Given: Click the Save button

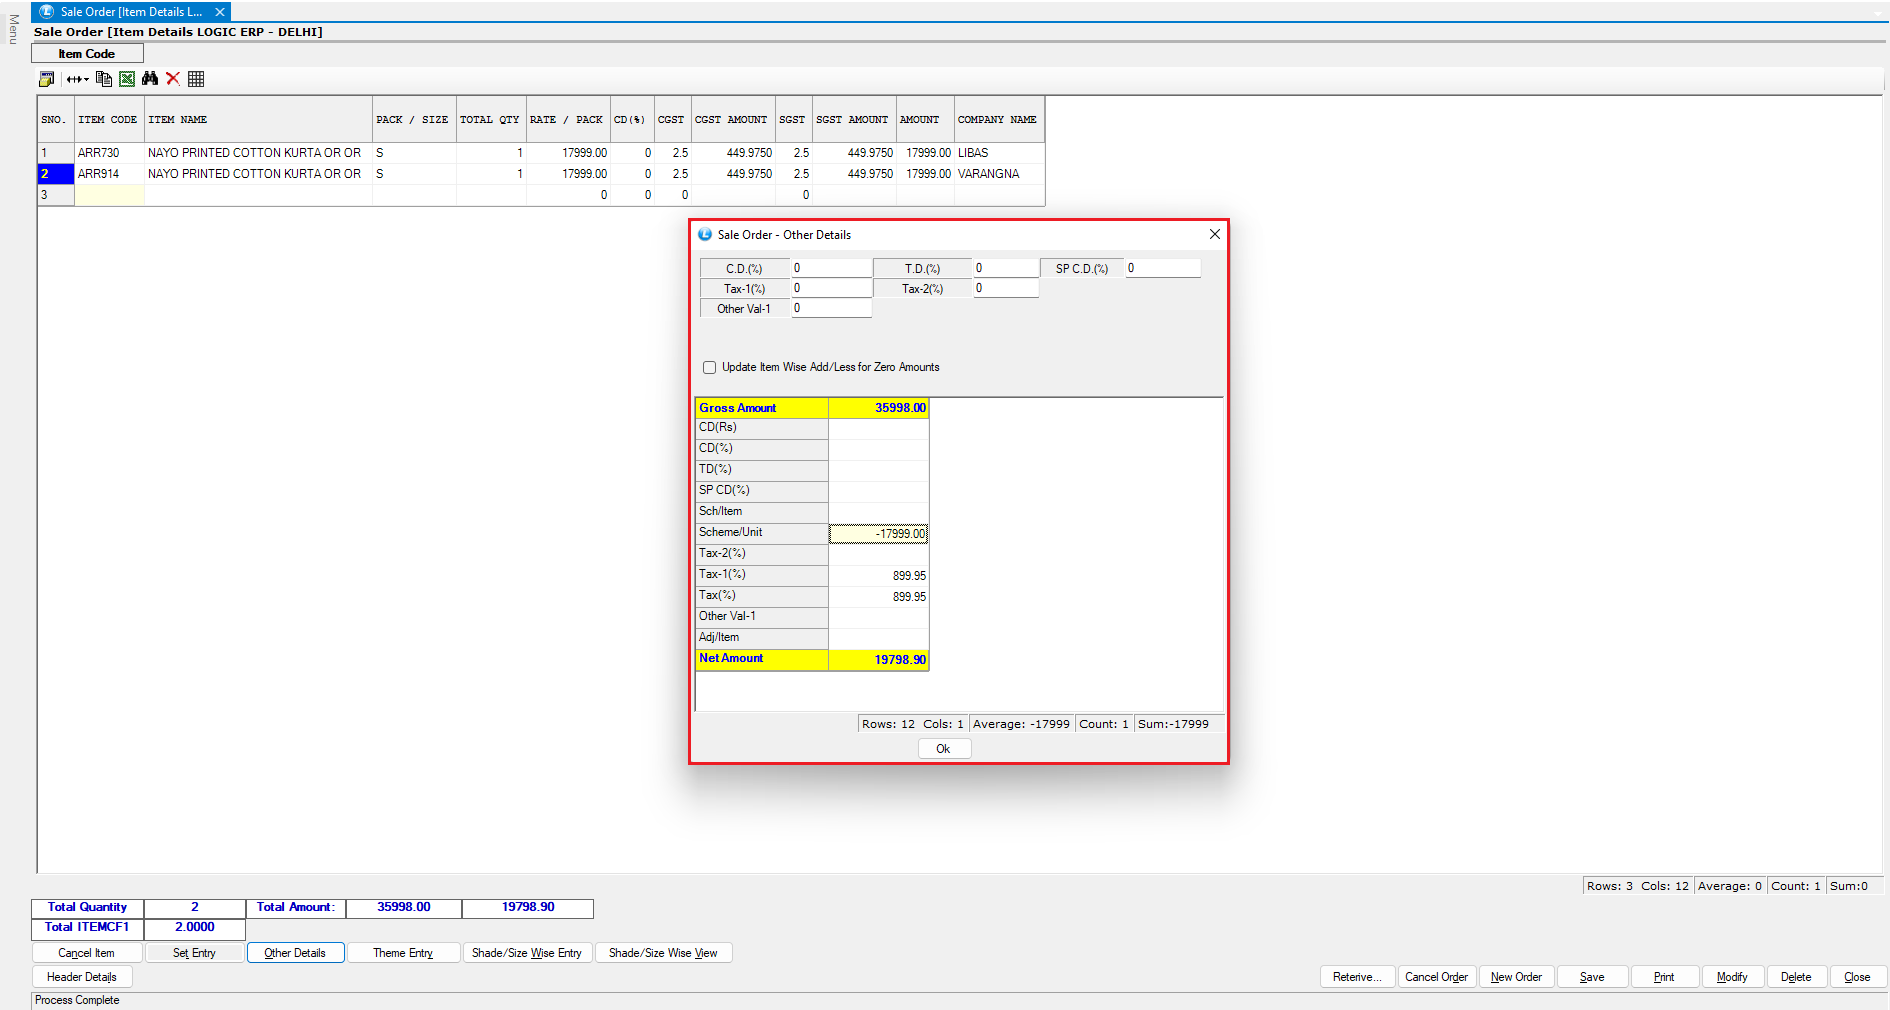Looking at the screenshot, I should 1591,977.
